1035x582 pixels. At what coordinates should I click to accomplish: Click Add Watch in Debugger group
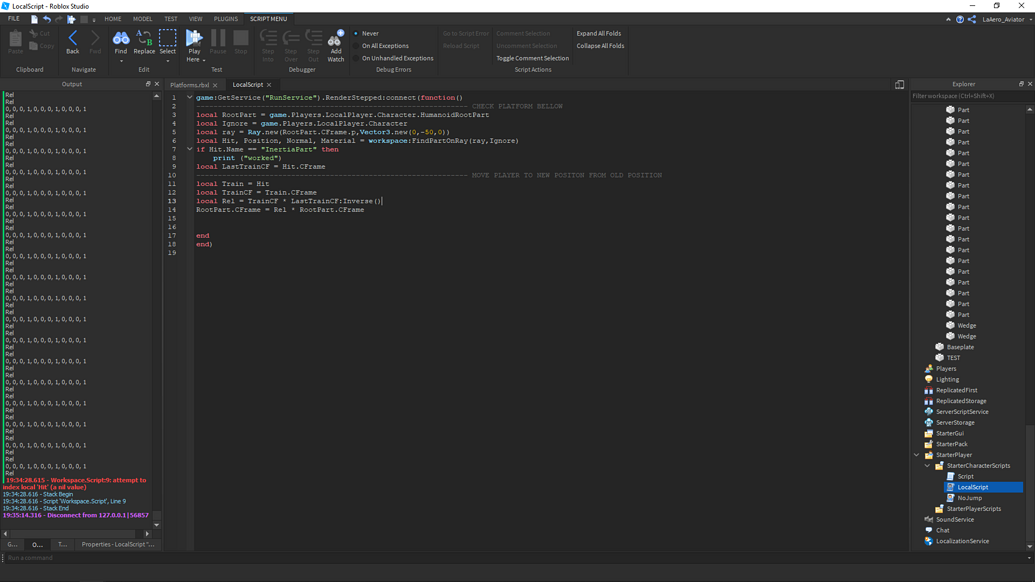(x=335, y=46)
